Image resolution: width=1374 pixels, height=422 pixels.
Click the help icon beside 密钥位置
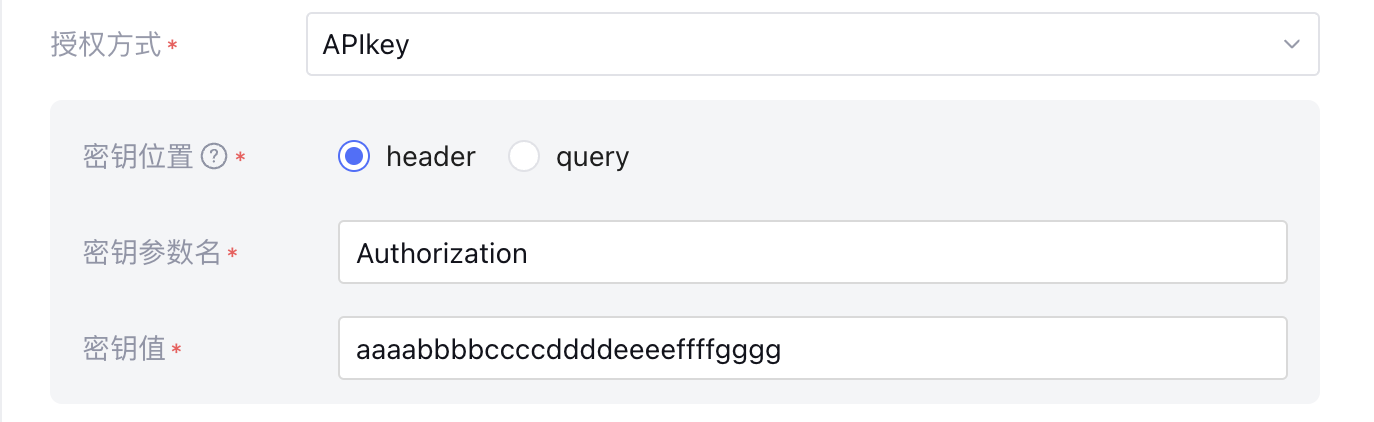coord(214,157)
